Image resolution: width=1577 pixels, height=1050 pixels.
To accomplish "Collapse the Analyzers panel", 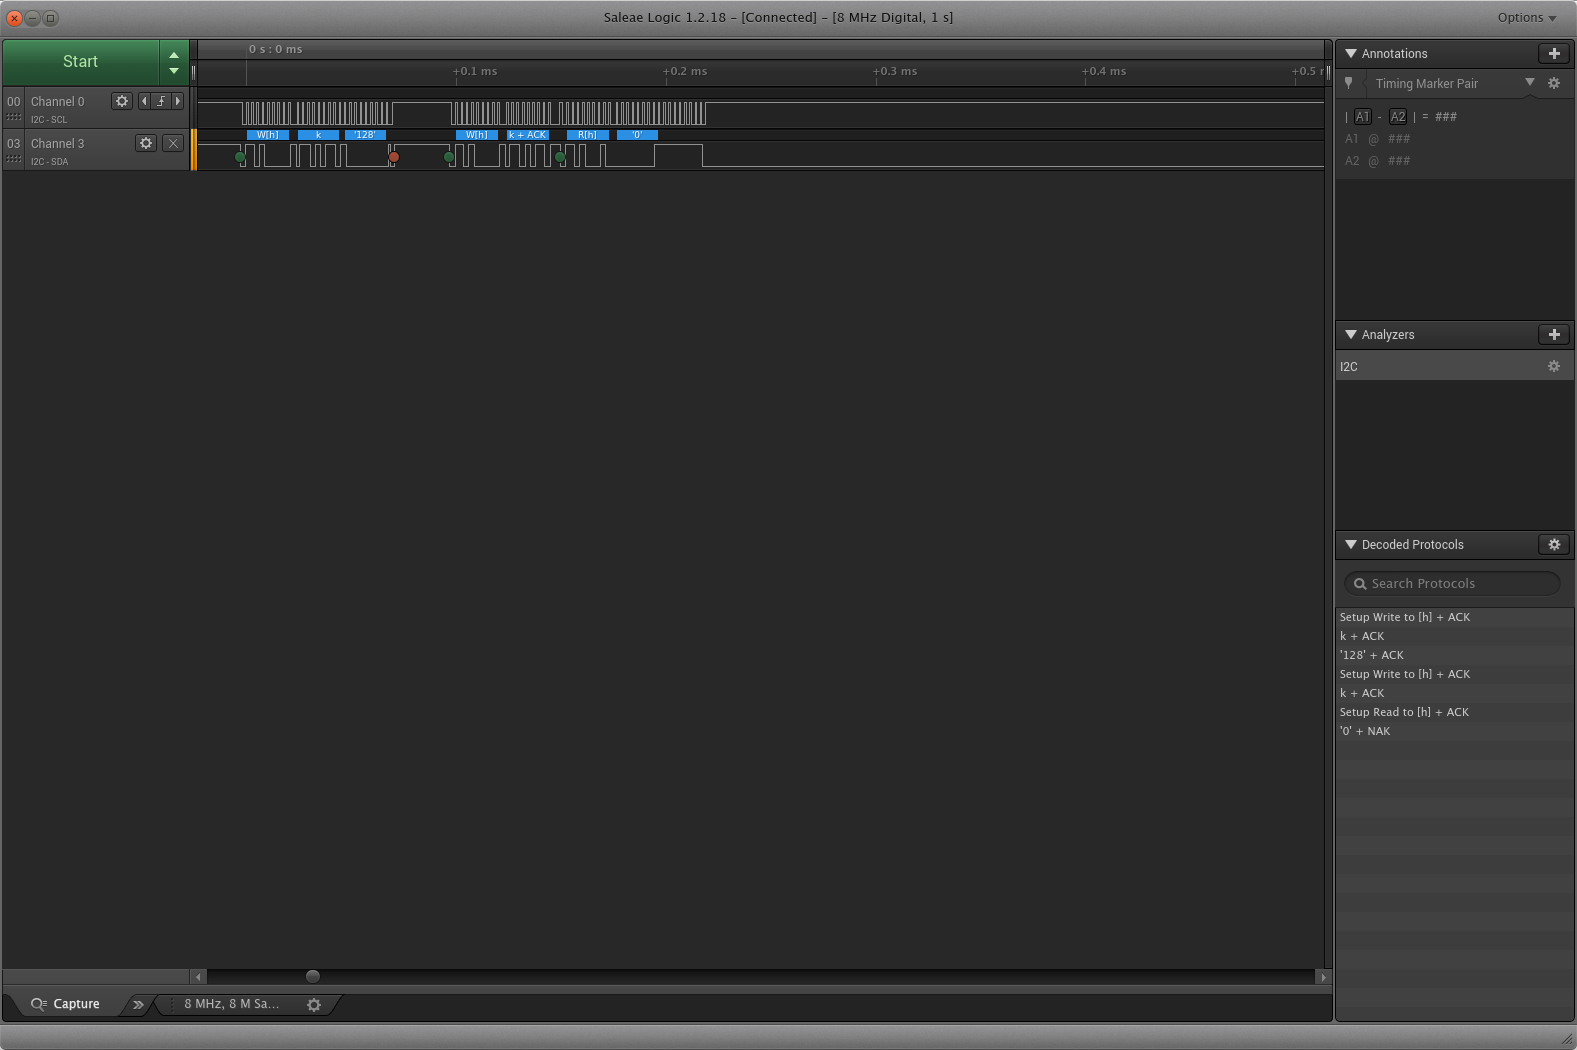I will [x=1351, y=335].
